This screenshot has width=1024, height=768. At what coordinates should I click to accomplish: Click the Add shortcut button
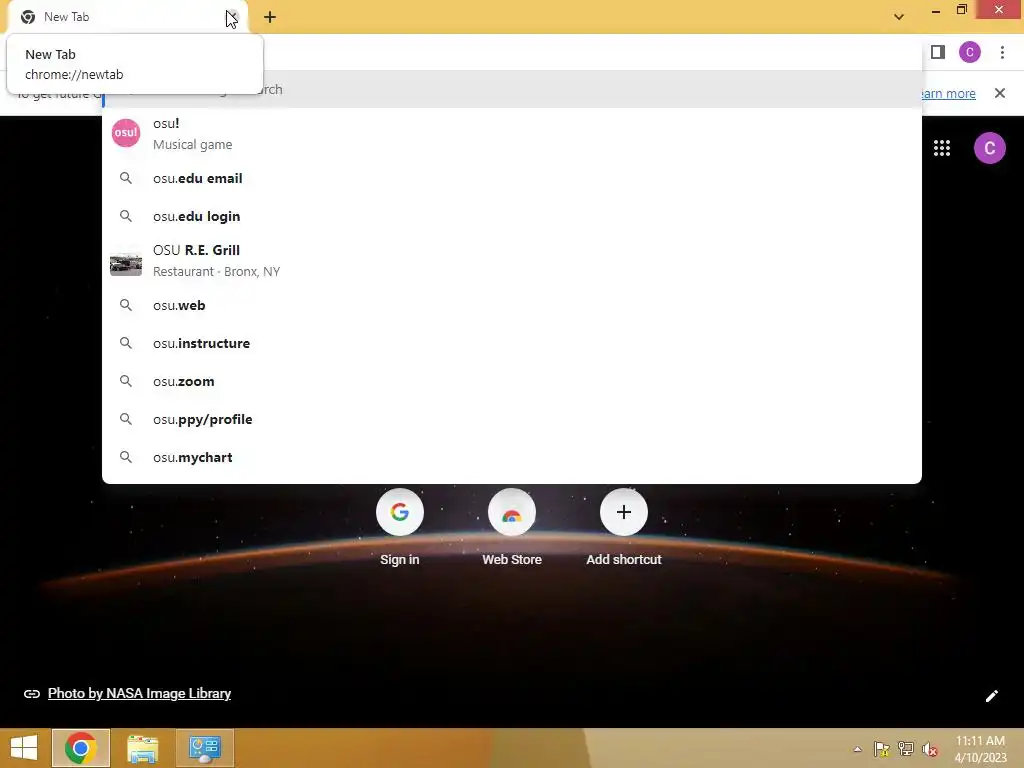[x=624, y=528]
